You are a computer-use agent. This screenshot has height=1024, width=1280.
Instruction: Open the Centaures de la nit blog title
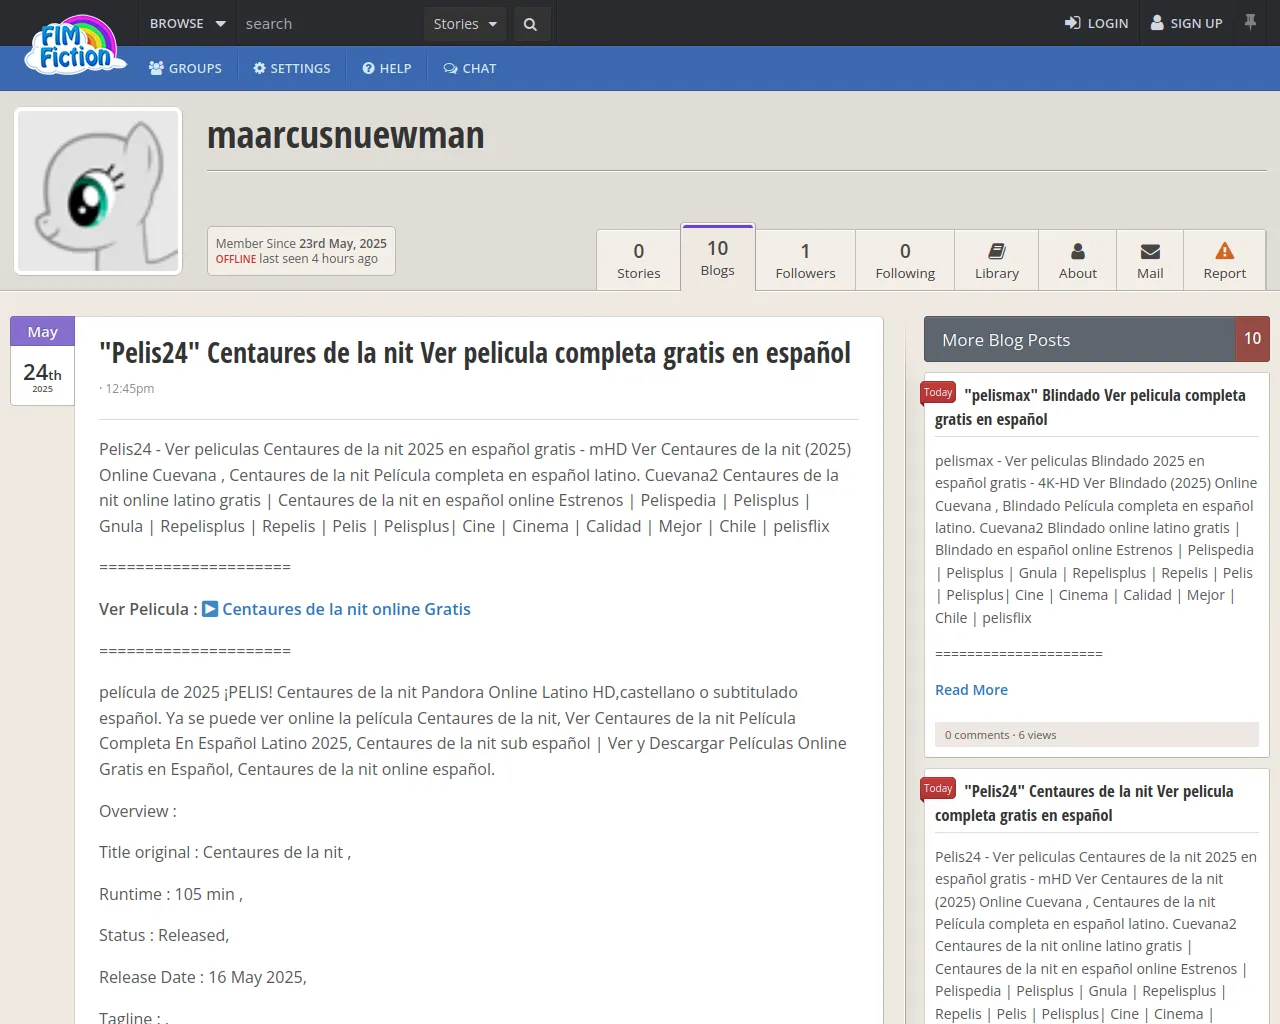click(x=475, y=353)
